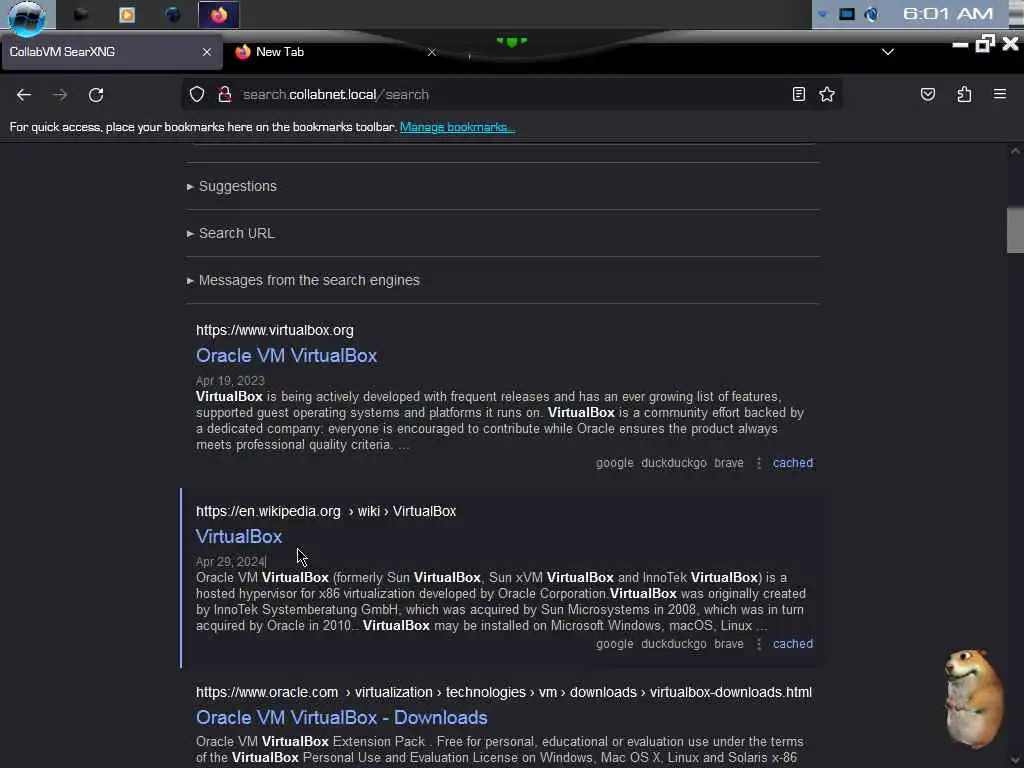Click the en.wikipedia.org result URL

(326, 511)
